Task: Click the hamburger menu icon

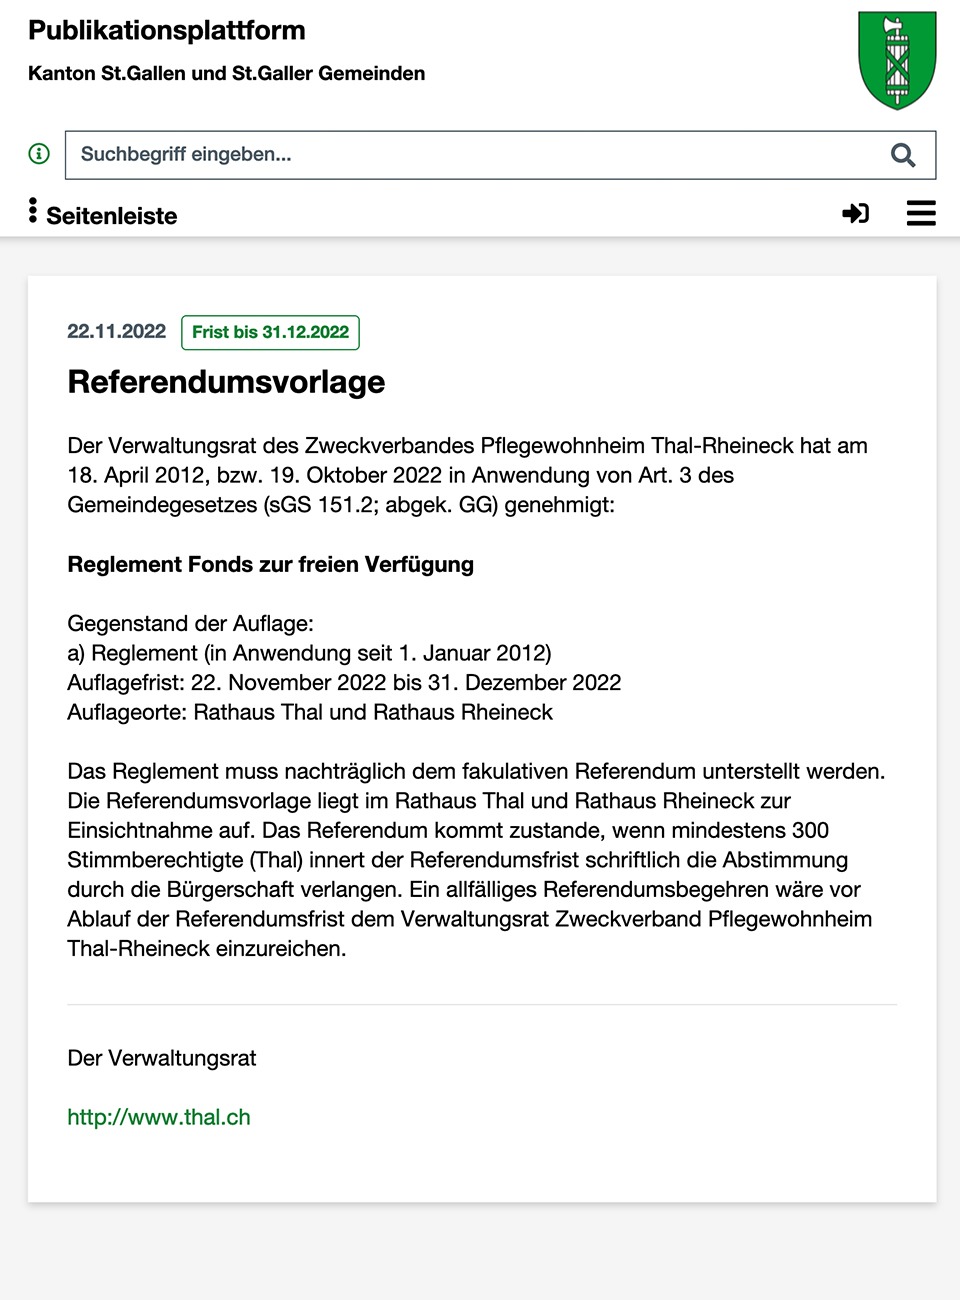Action: (920, 213)
